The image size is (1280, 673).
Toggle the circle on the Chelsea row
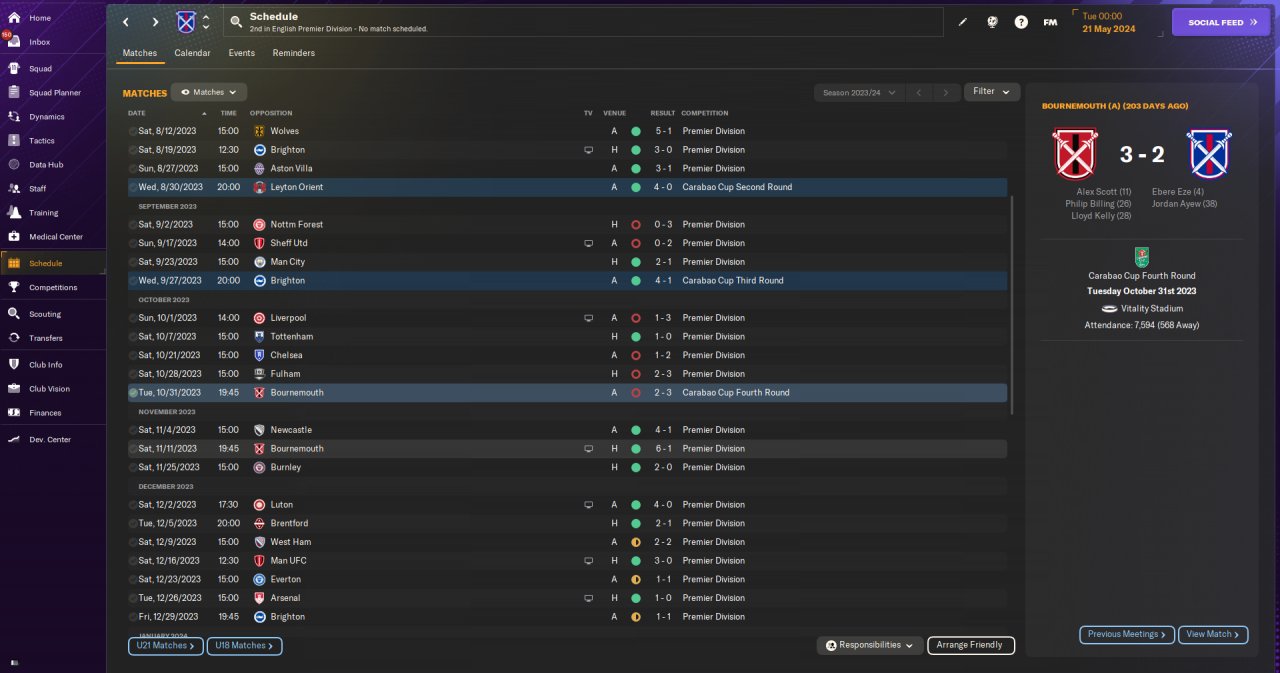point(133,355)
